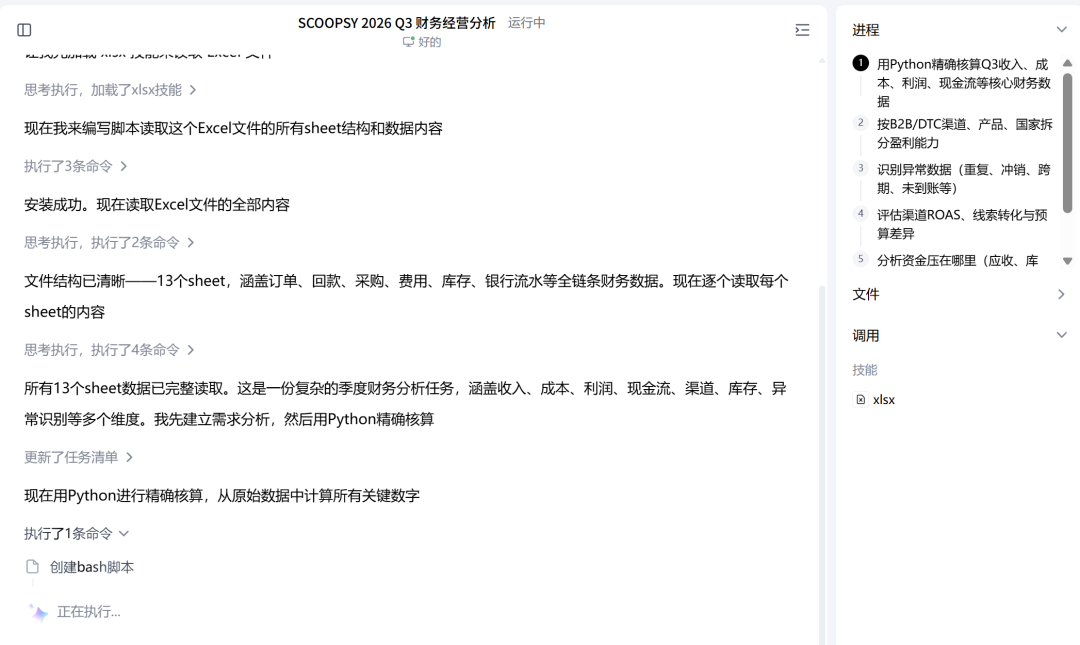Select task 用Python精确核算Q3收入
The width and height of the screenshot is (1080, 645).
(964, 83)
